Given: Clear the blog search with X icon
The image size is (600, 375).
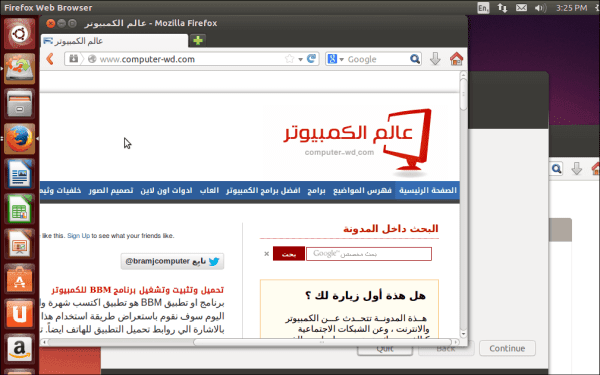Looking at the screenshot, I should pos(267,254).
